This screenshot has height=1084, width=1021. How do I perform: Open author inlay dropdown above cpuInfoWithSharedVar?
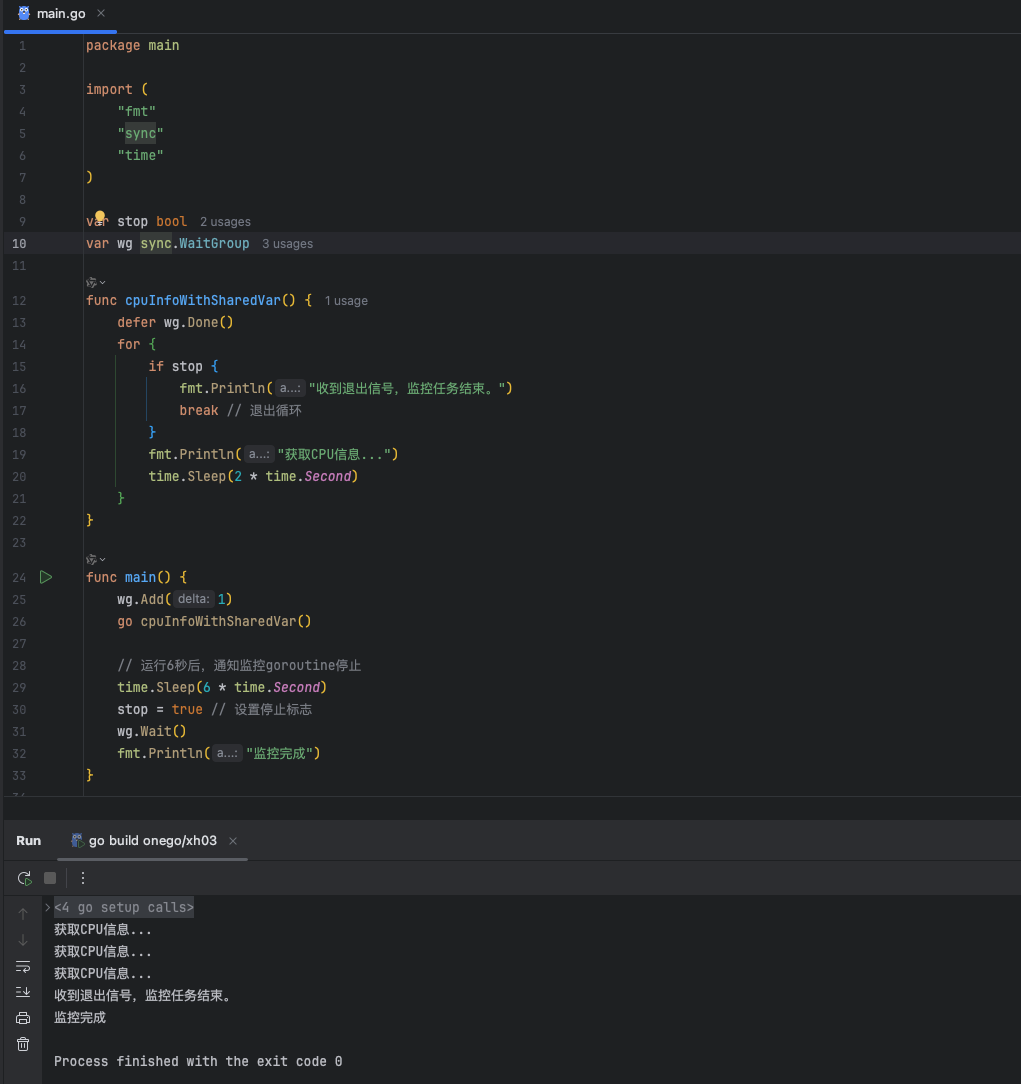pyautogui.click(x=95, y=282)
